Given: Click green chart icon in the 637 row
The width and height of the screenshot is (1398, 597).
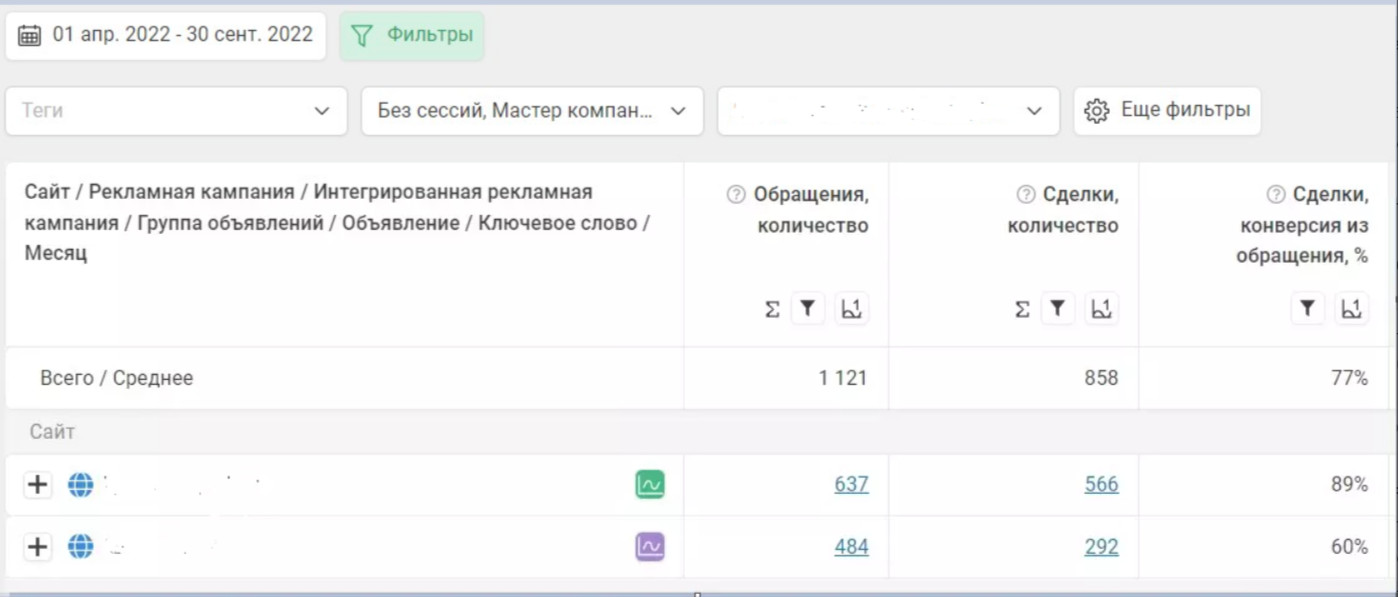Looking at the screenshot, I should click(650, 485).
